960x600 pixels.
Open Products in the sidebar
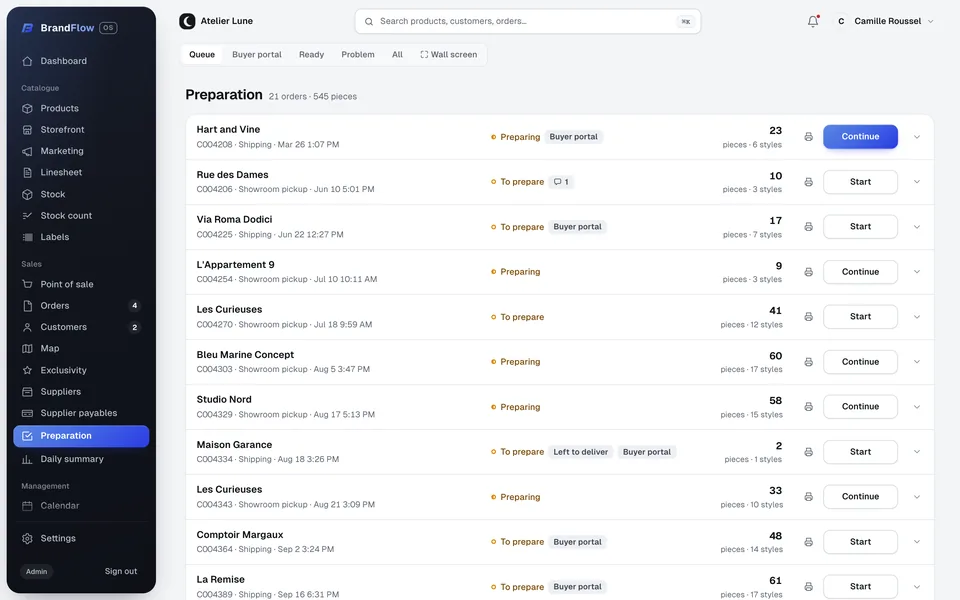tap(81, 108)
